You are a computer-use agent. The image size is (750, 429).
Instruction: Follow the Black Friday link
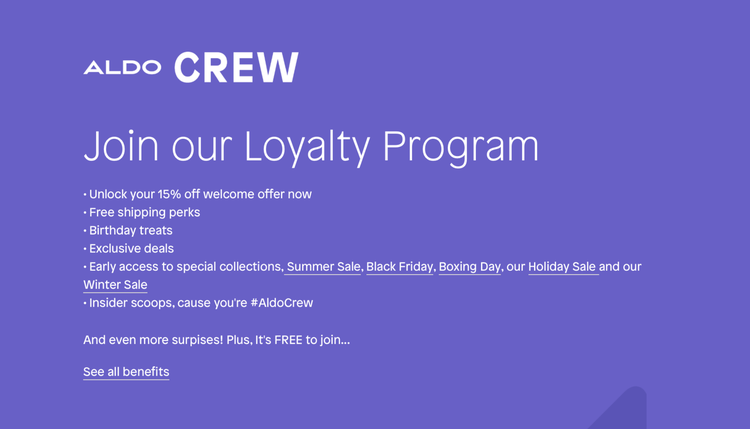pos(399,267)
